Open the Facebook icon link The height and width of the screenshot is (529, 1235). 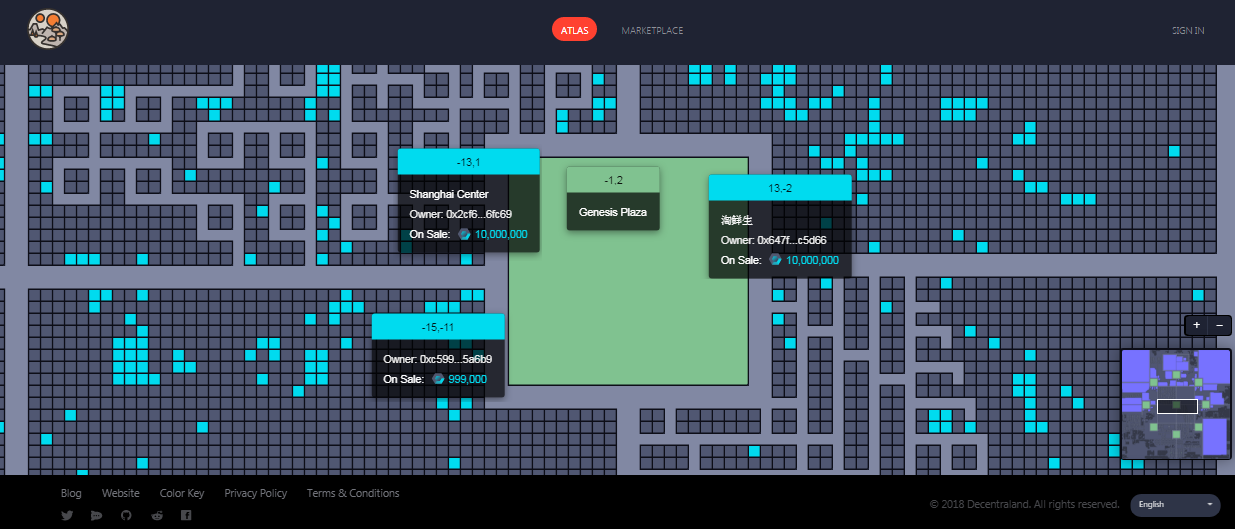click(x=186, y=515)
